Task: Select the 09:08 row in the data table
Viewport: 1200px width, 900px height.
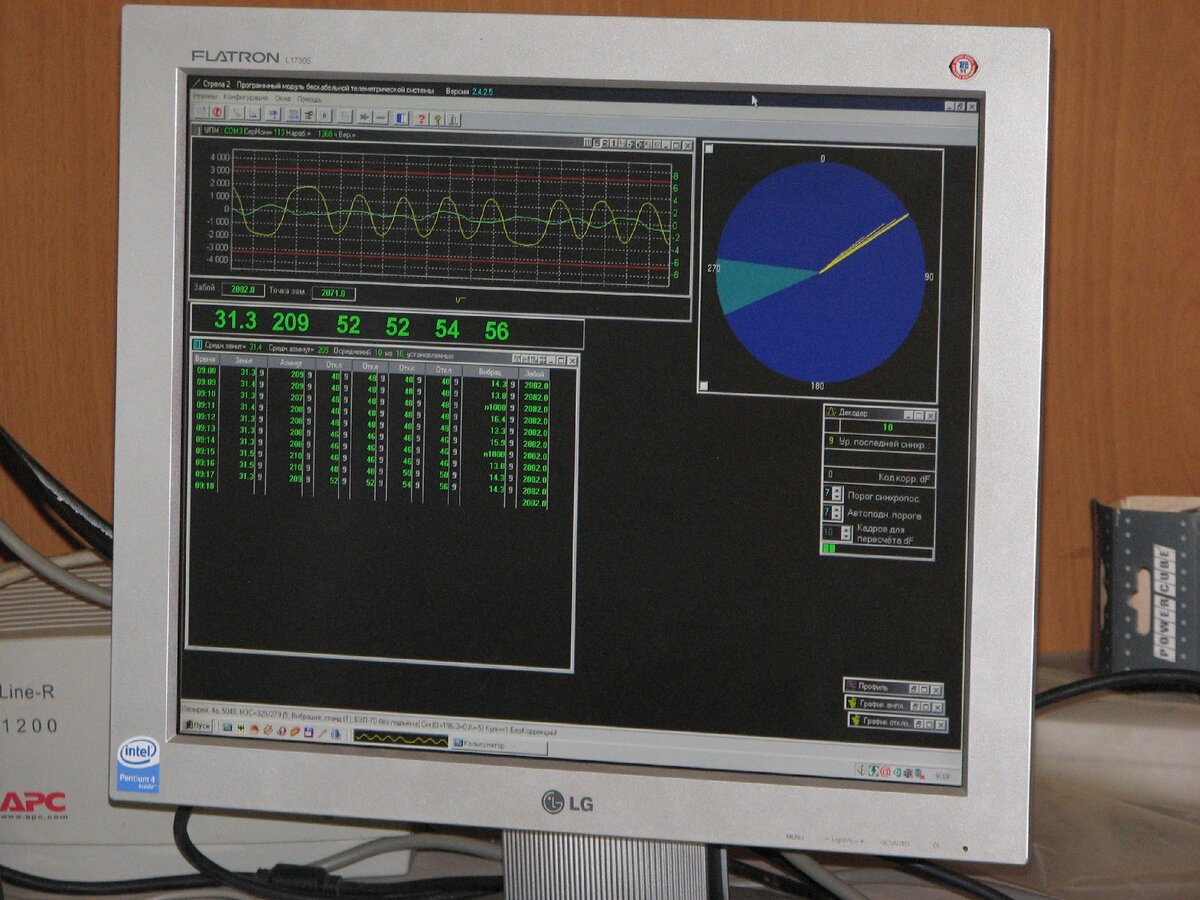Action: coord(371,378)
